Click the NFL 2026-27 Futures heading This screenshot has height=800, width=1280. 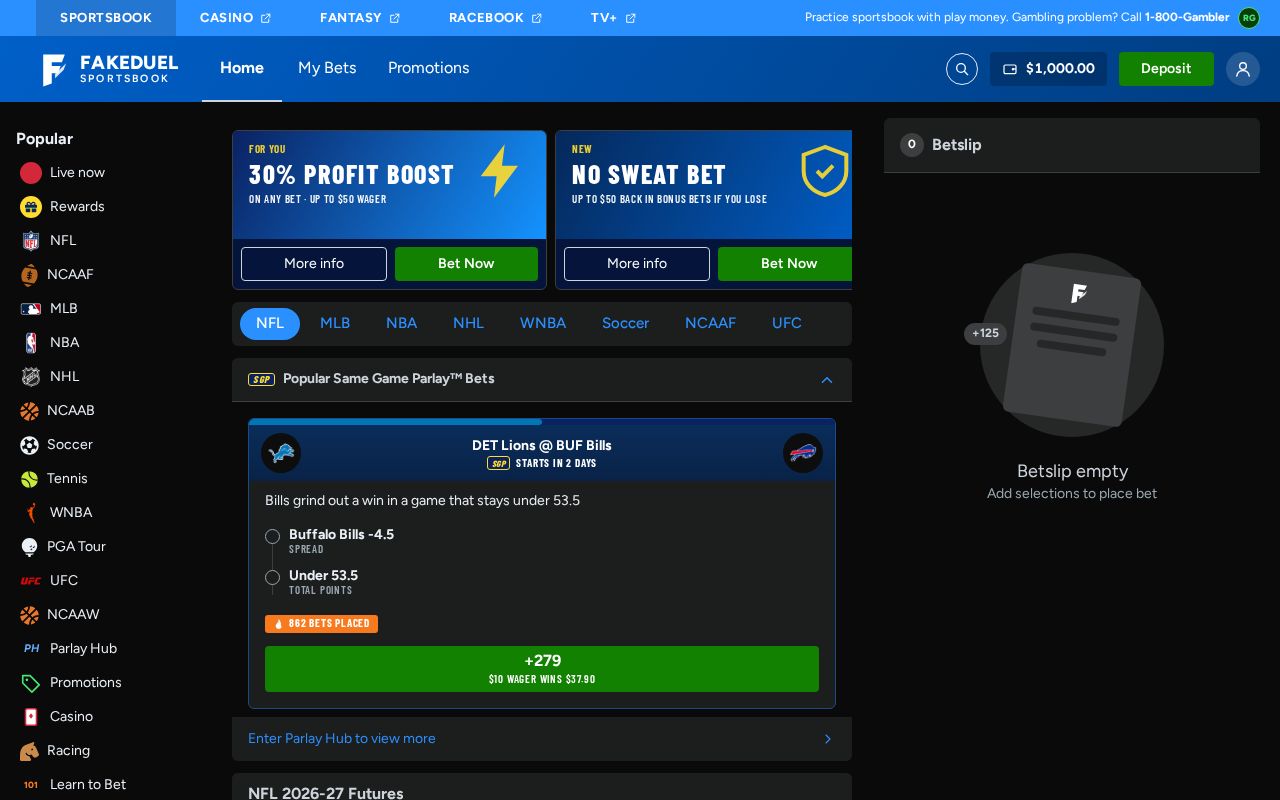326,793
